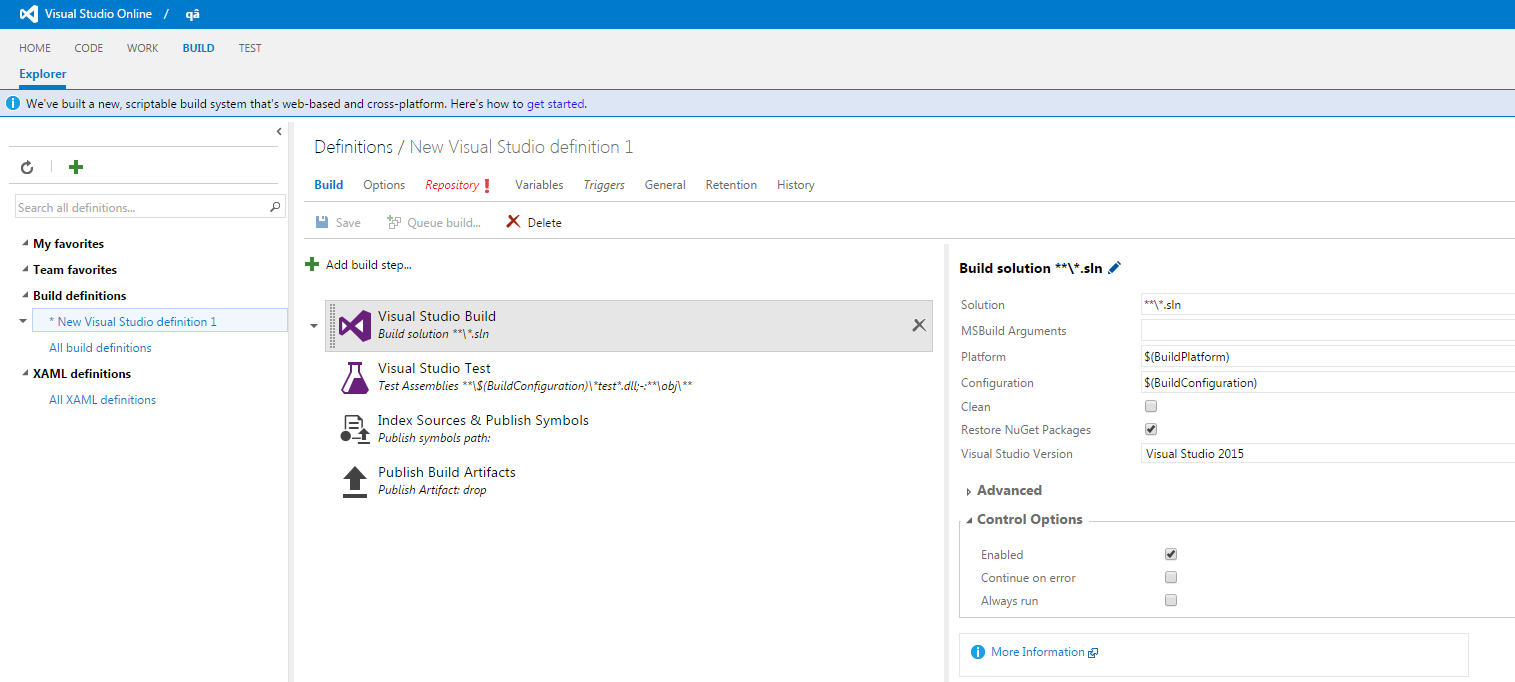
Task: Uncheck the Enabled checkbox
Action: [1171, 554]
